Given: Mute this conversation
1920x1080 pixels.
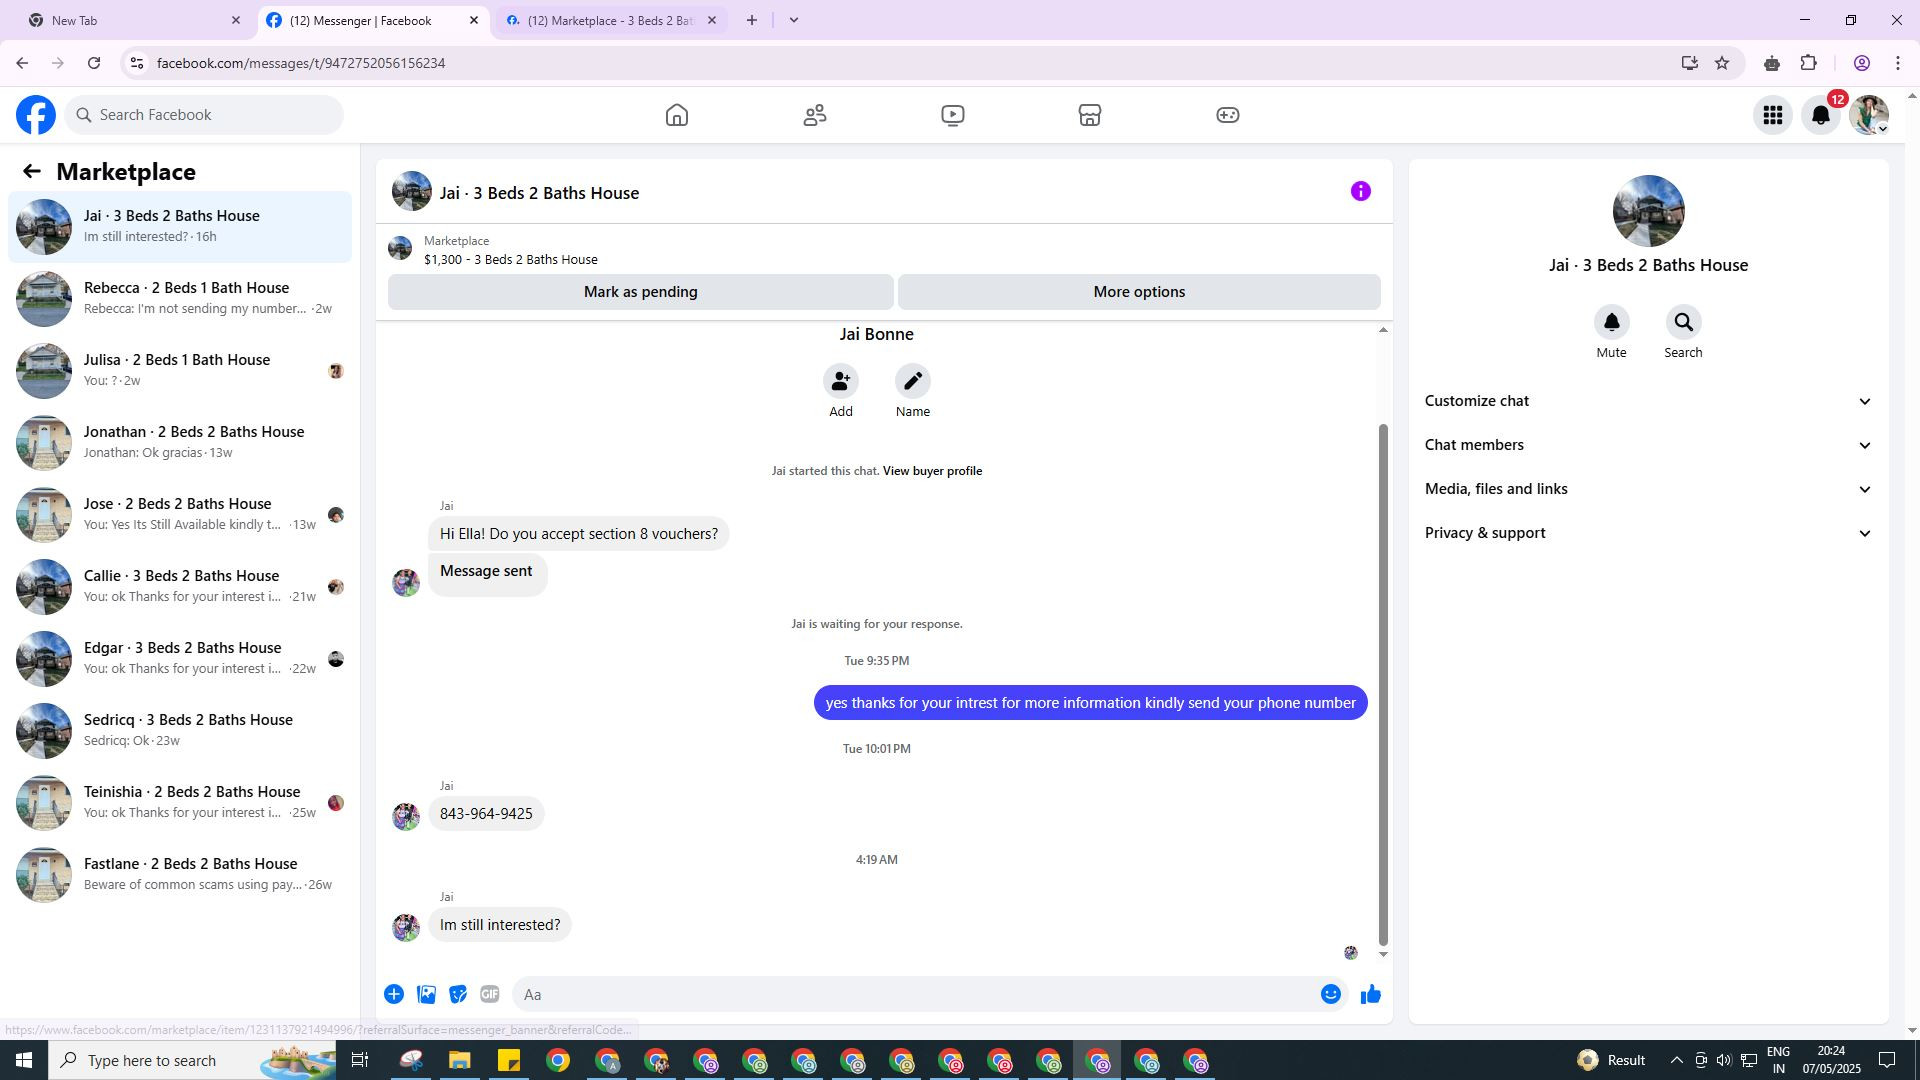Looking at the screenshot, I should tap(1611, 323).
